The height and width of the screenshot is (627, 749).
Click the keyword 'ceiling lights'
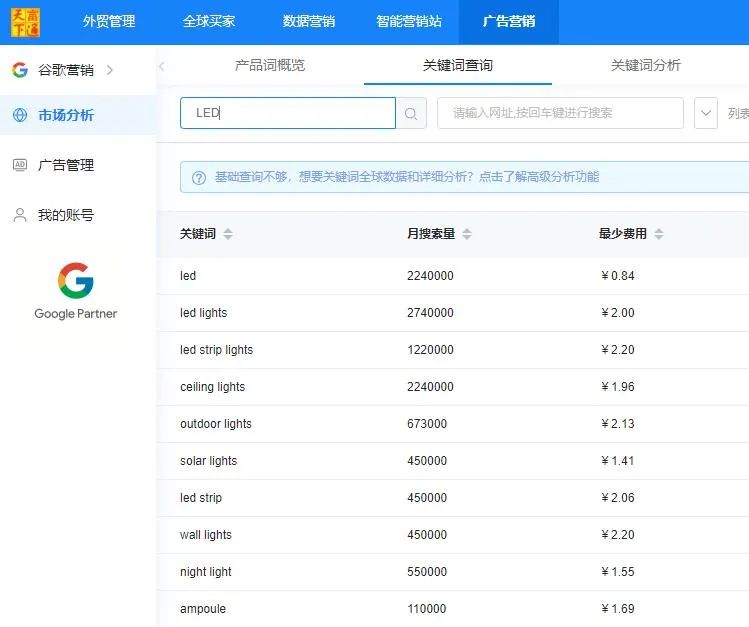tap(213, 387)
